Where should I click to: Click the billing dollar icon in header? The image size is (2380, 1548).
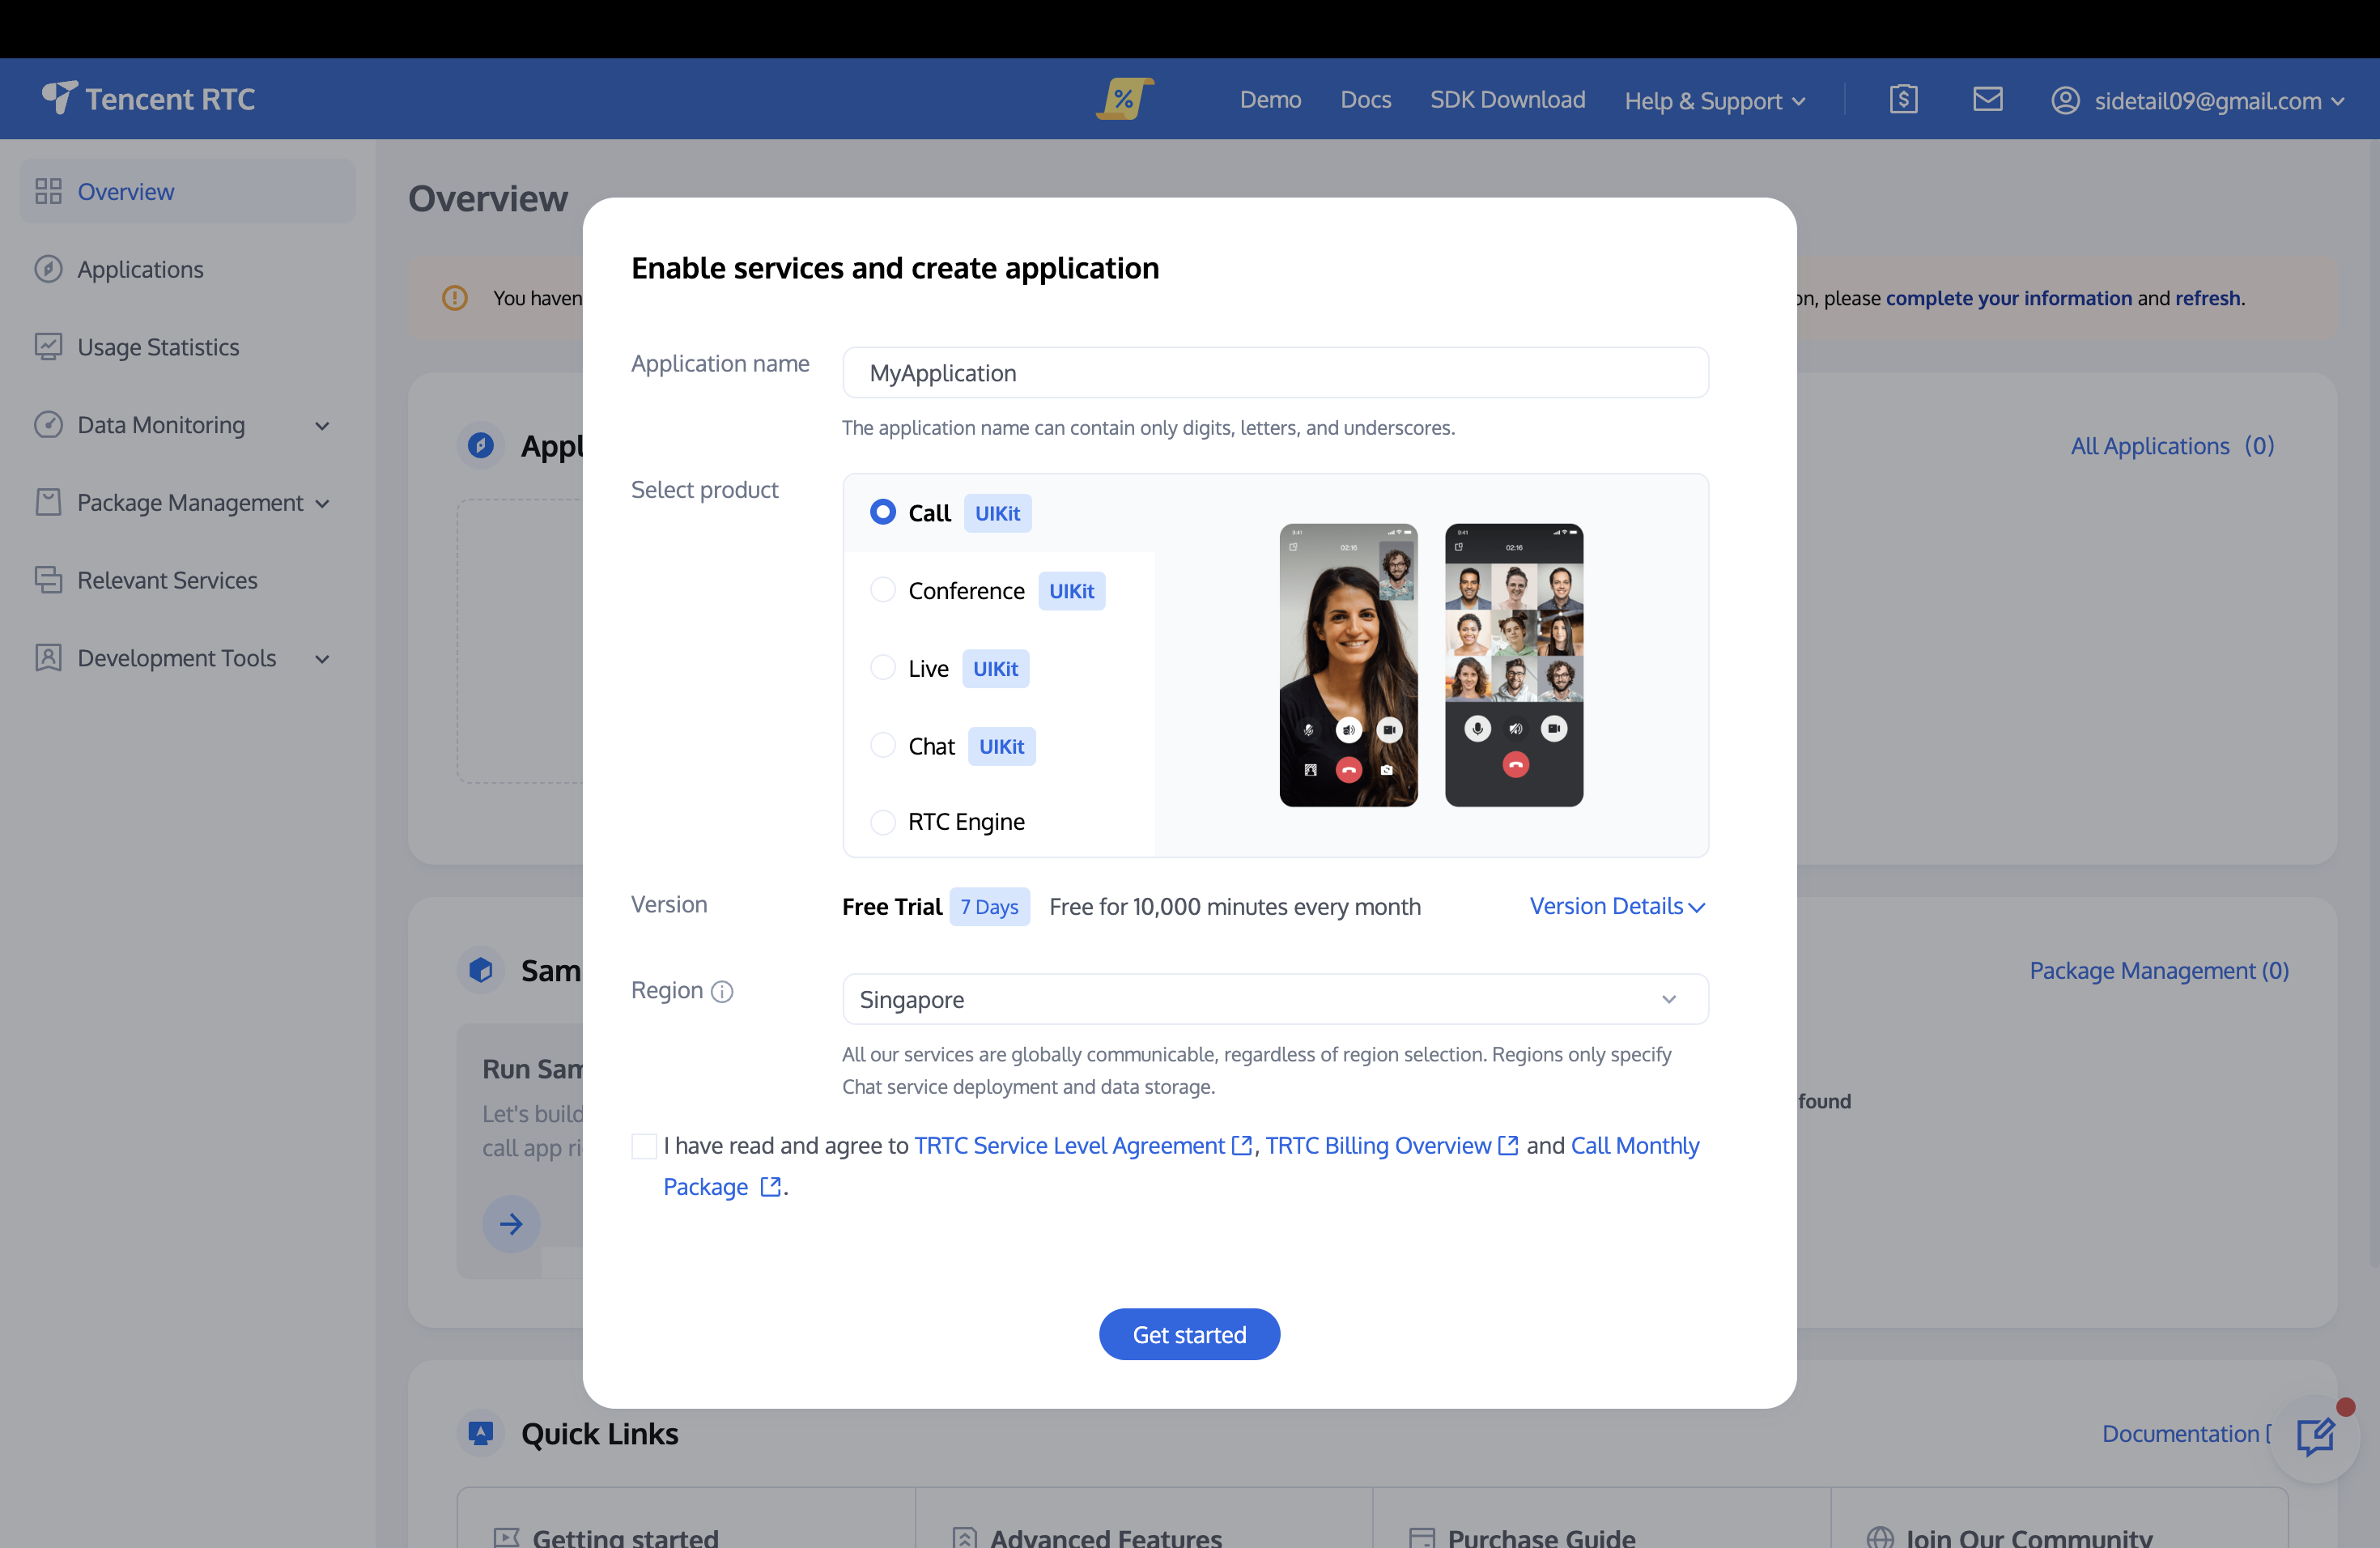pos(1903,99)
